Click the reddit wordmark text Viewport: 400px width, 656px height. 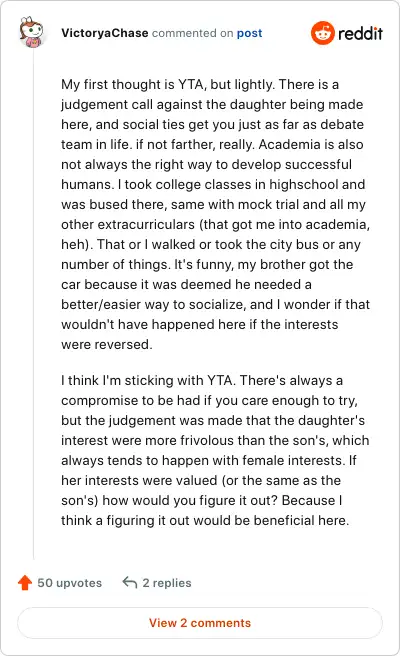point(360,33)
